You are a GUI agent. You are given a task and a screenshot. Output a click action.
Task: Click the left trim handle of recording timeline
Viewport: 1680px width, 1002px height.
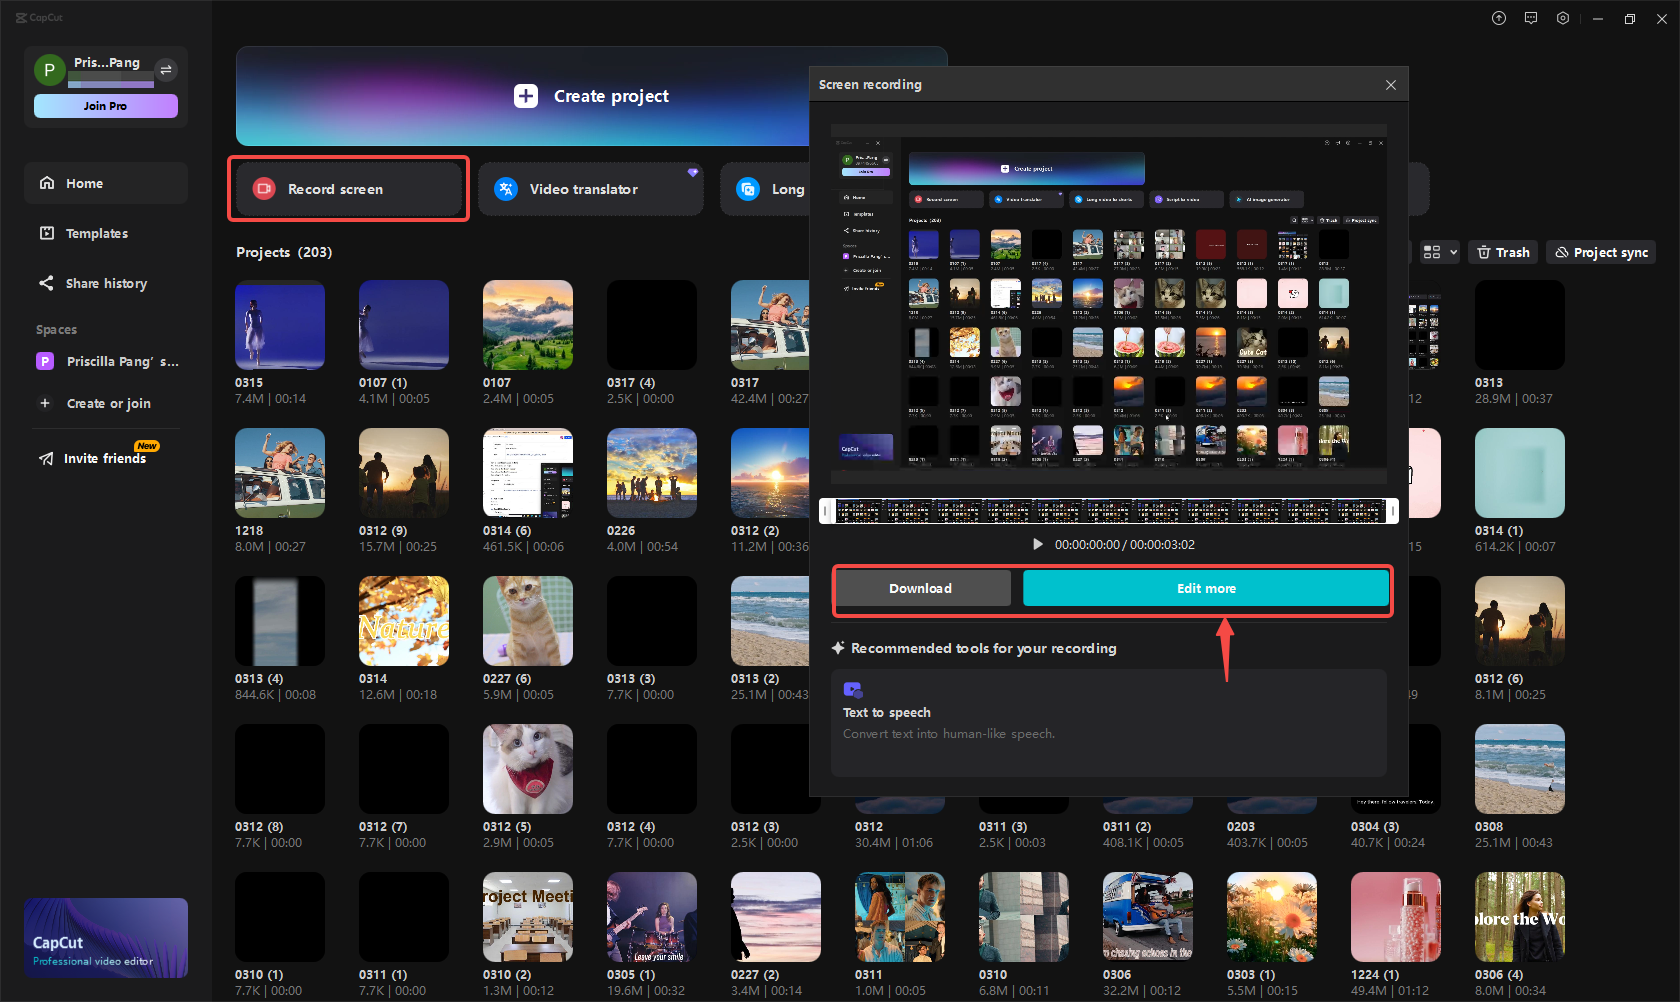coord(826,511)
